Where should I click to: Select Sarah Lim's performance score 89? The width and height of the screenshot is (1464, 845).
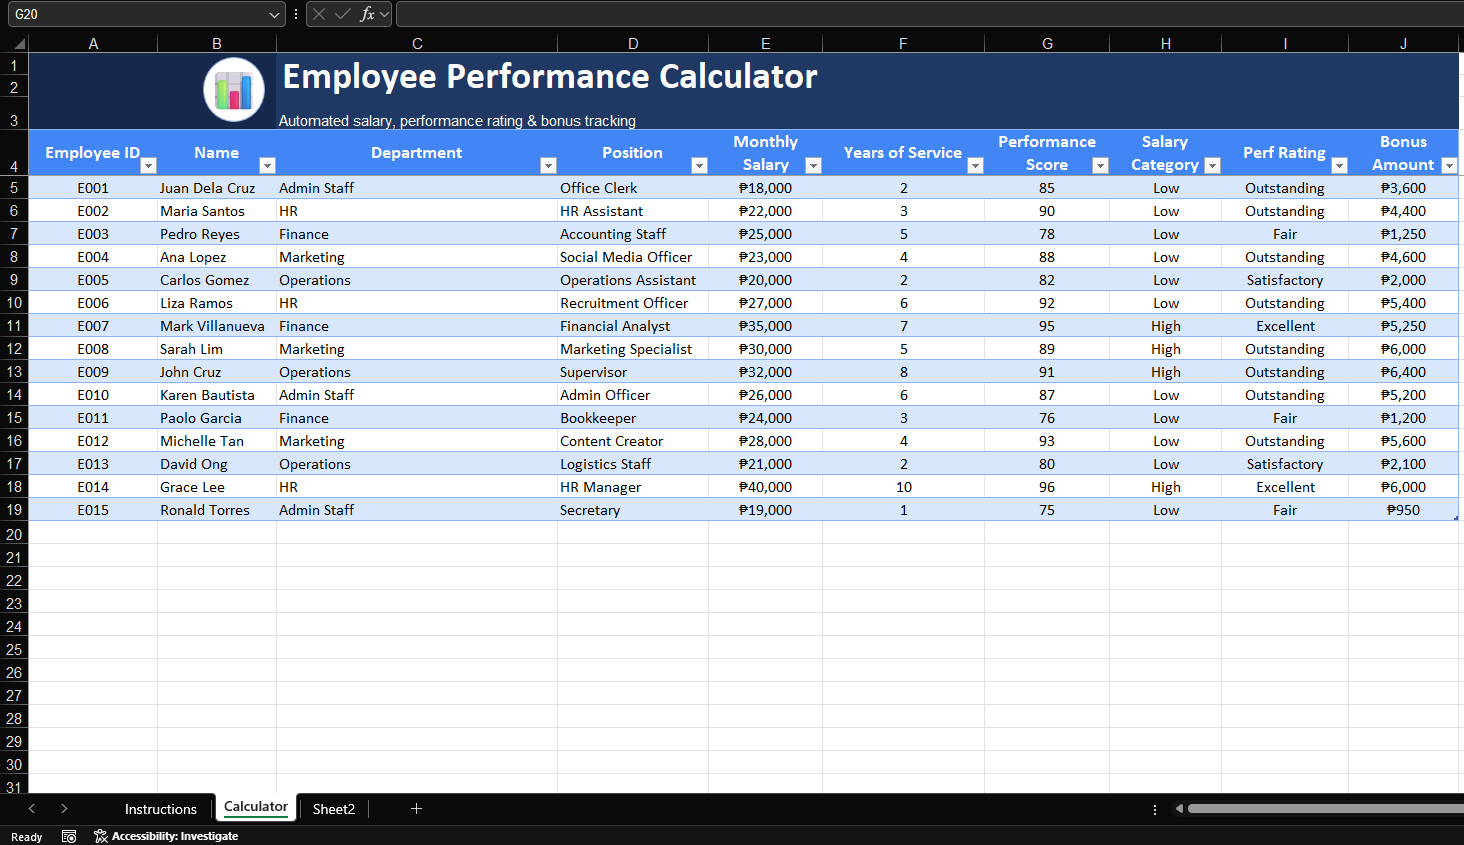[1047, 349]
